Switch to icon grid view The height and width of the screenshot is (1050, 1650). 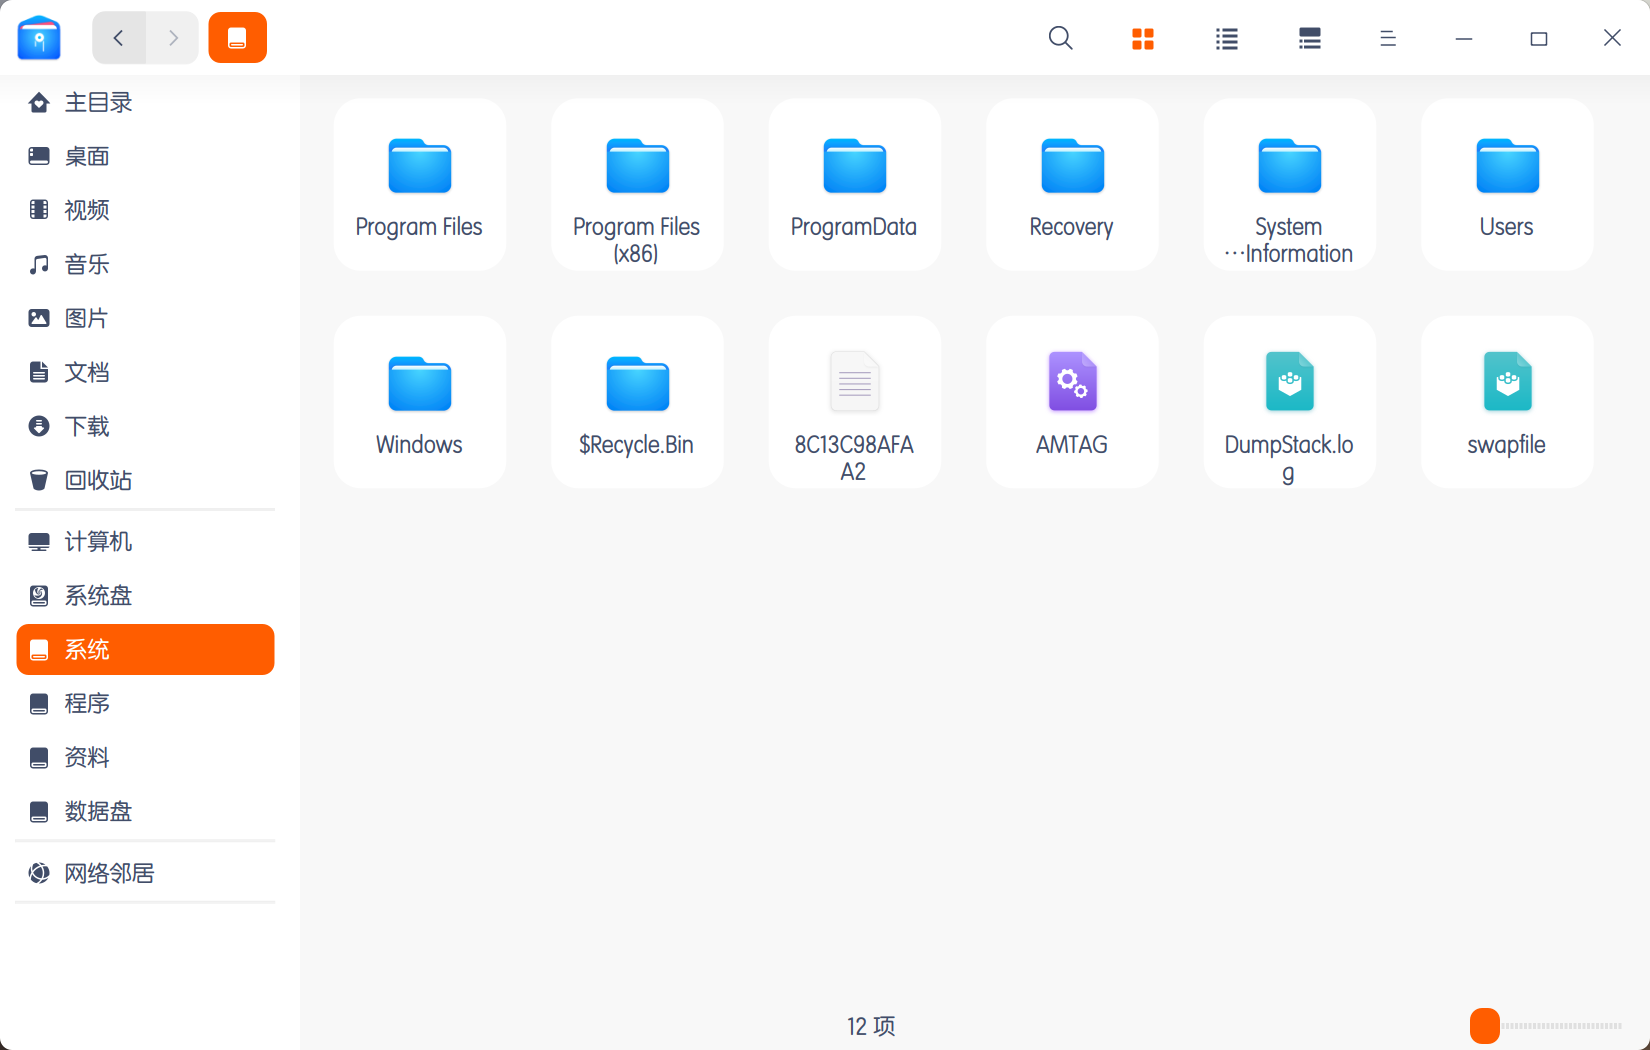1143,38
